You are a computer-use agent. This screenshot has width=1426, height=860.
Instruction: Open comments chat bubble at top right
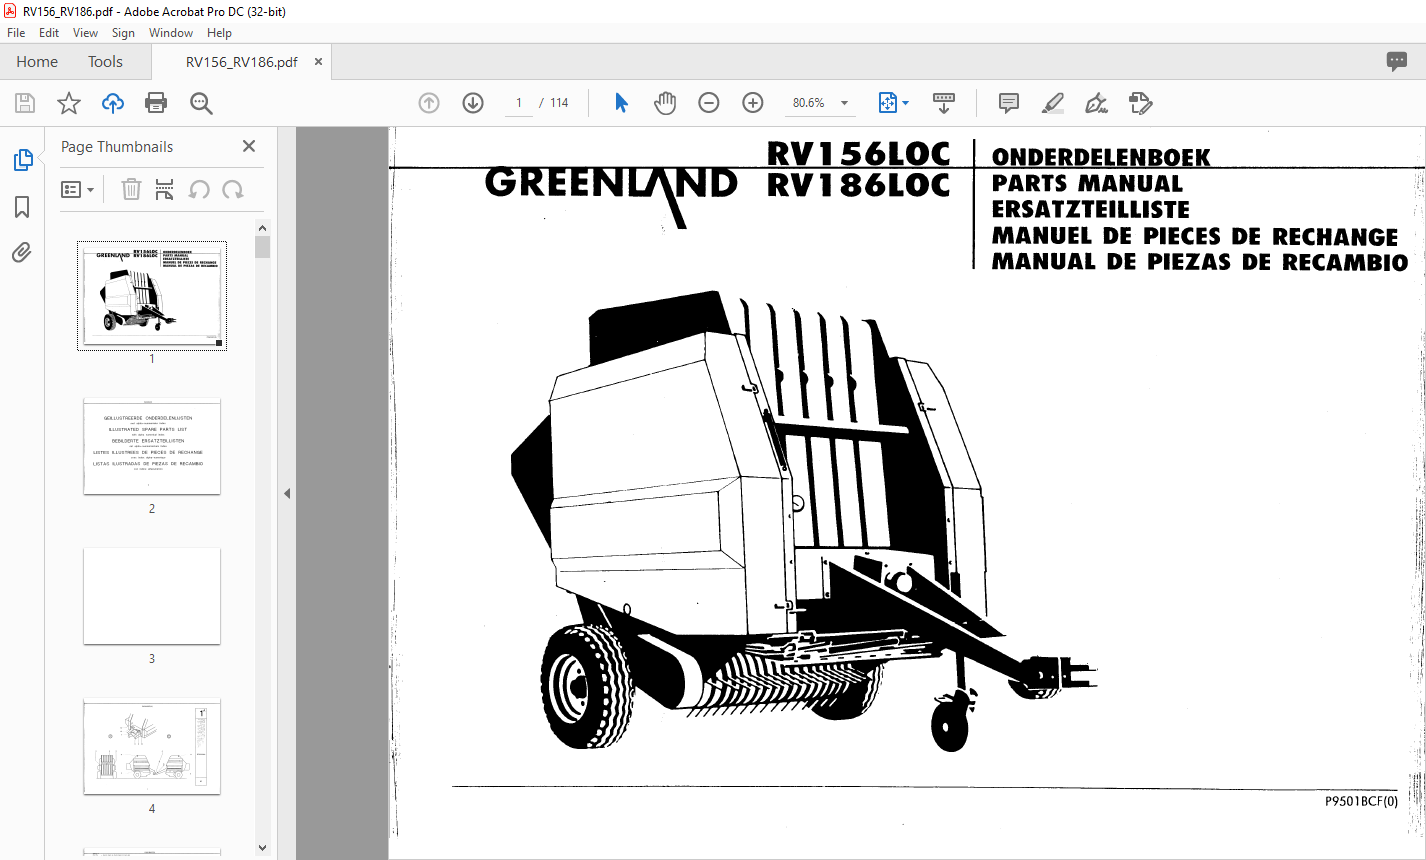1397,61
